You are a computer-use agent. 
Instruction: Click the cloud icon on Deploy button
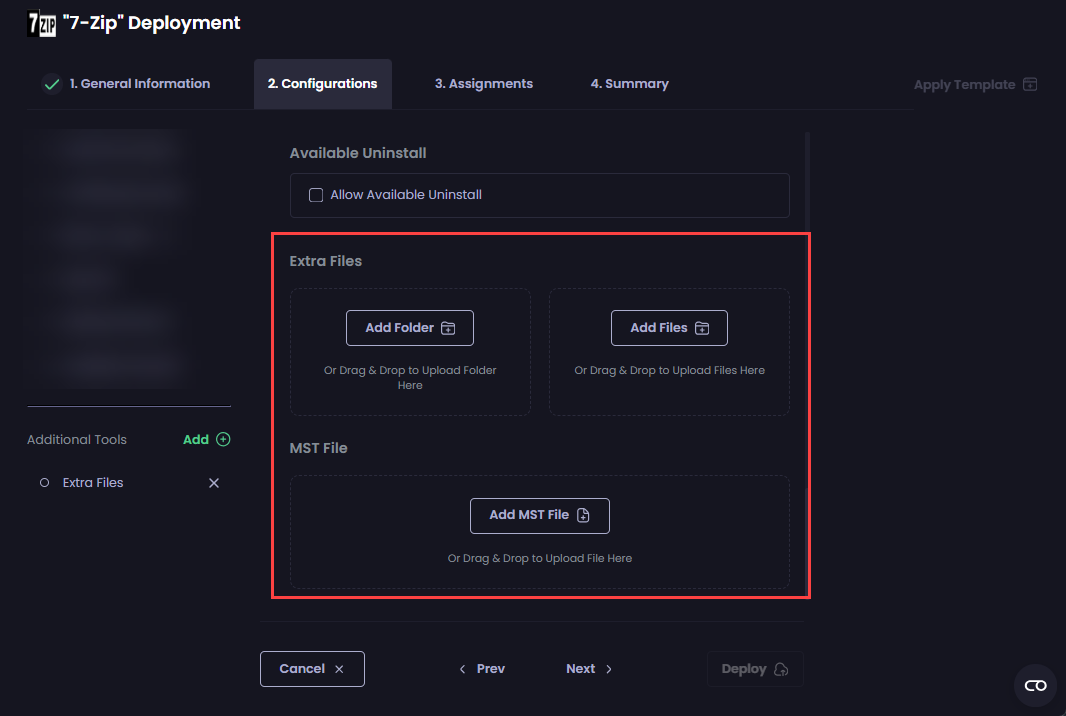click(x=781, y=669)
